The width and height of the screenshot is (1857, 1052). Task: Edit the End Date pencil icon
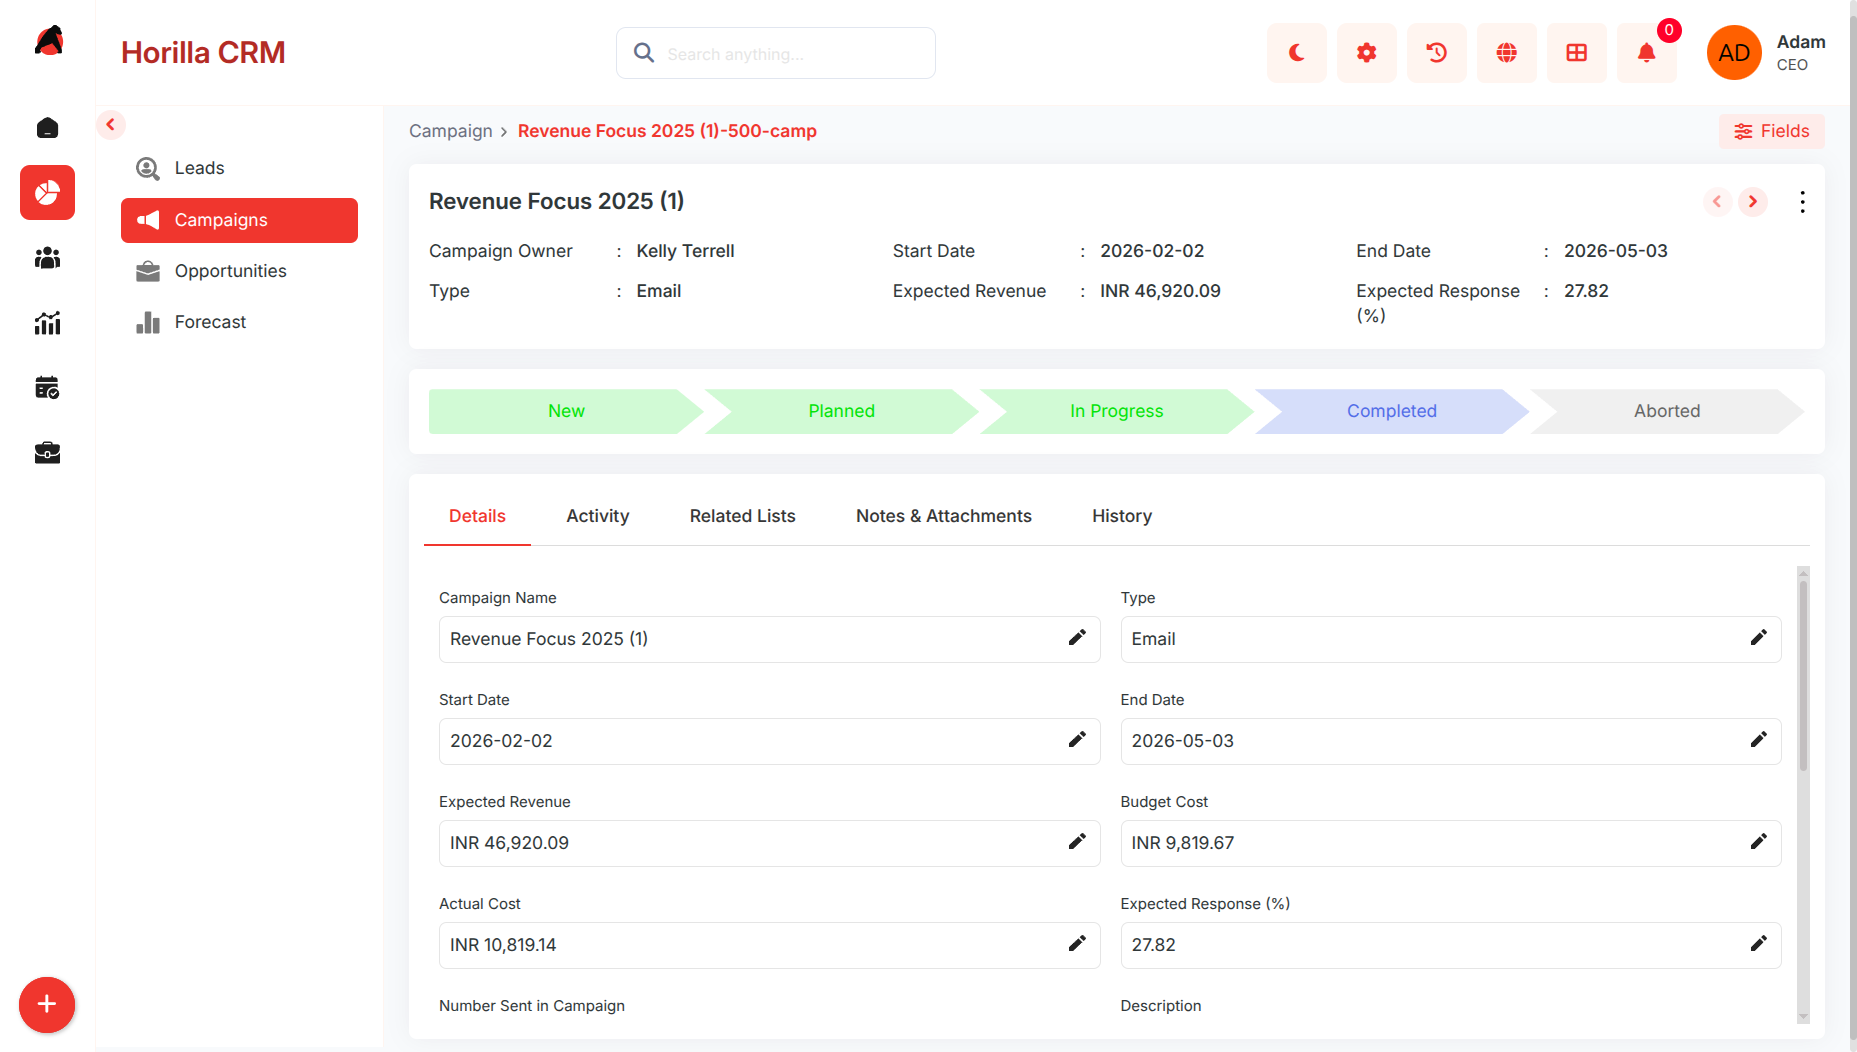point(1759,740)
